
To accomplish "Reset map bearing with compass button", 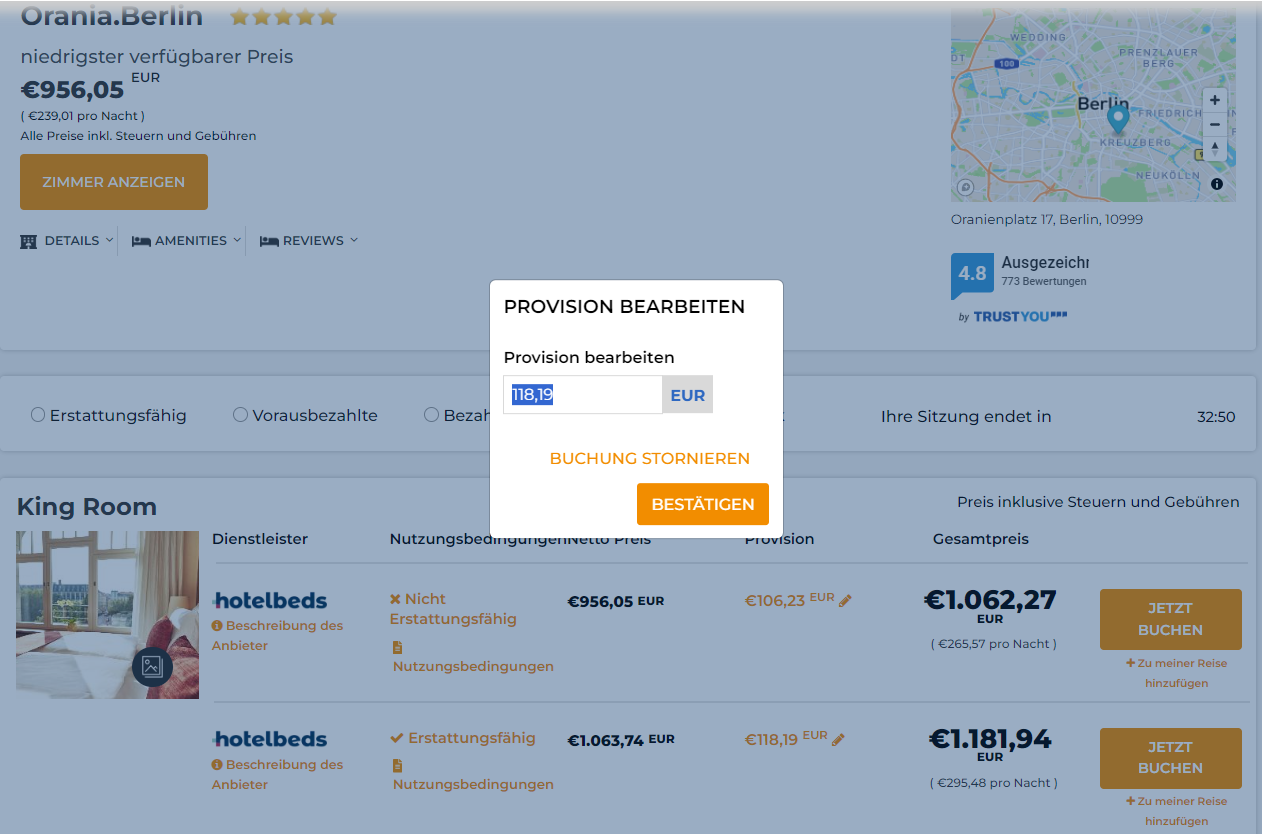I will click(x=1214, y=149).
